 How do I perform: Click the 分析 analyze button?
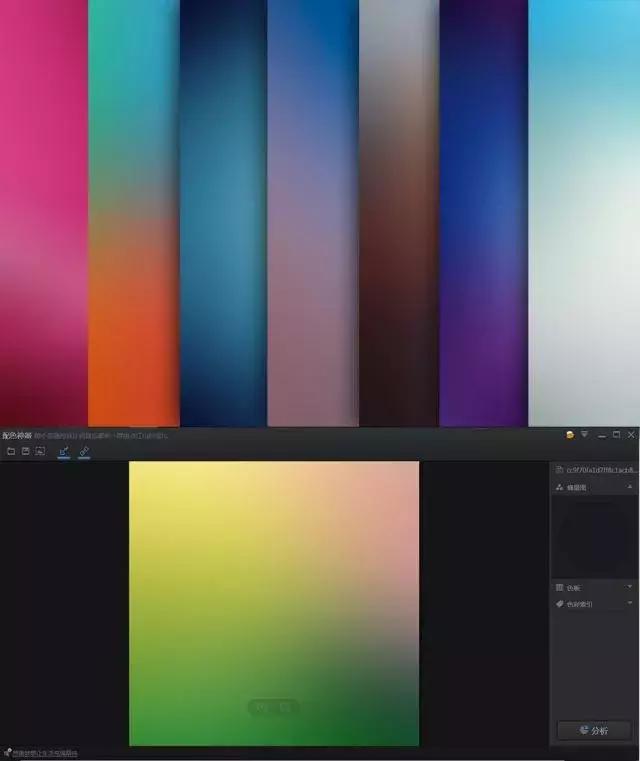[594, 730]
